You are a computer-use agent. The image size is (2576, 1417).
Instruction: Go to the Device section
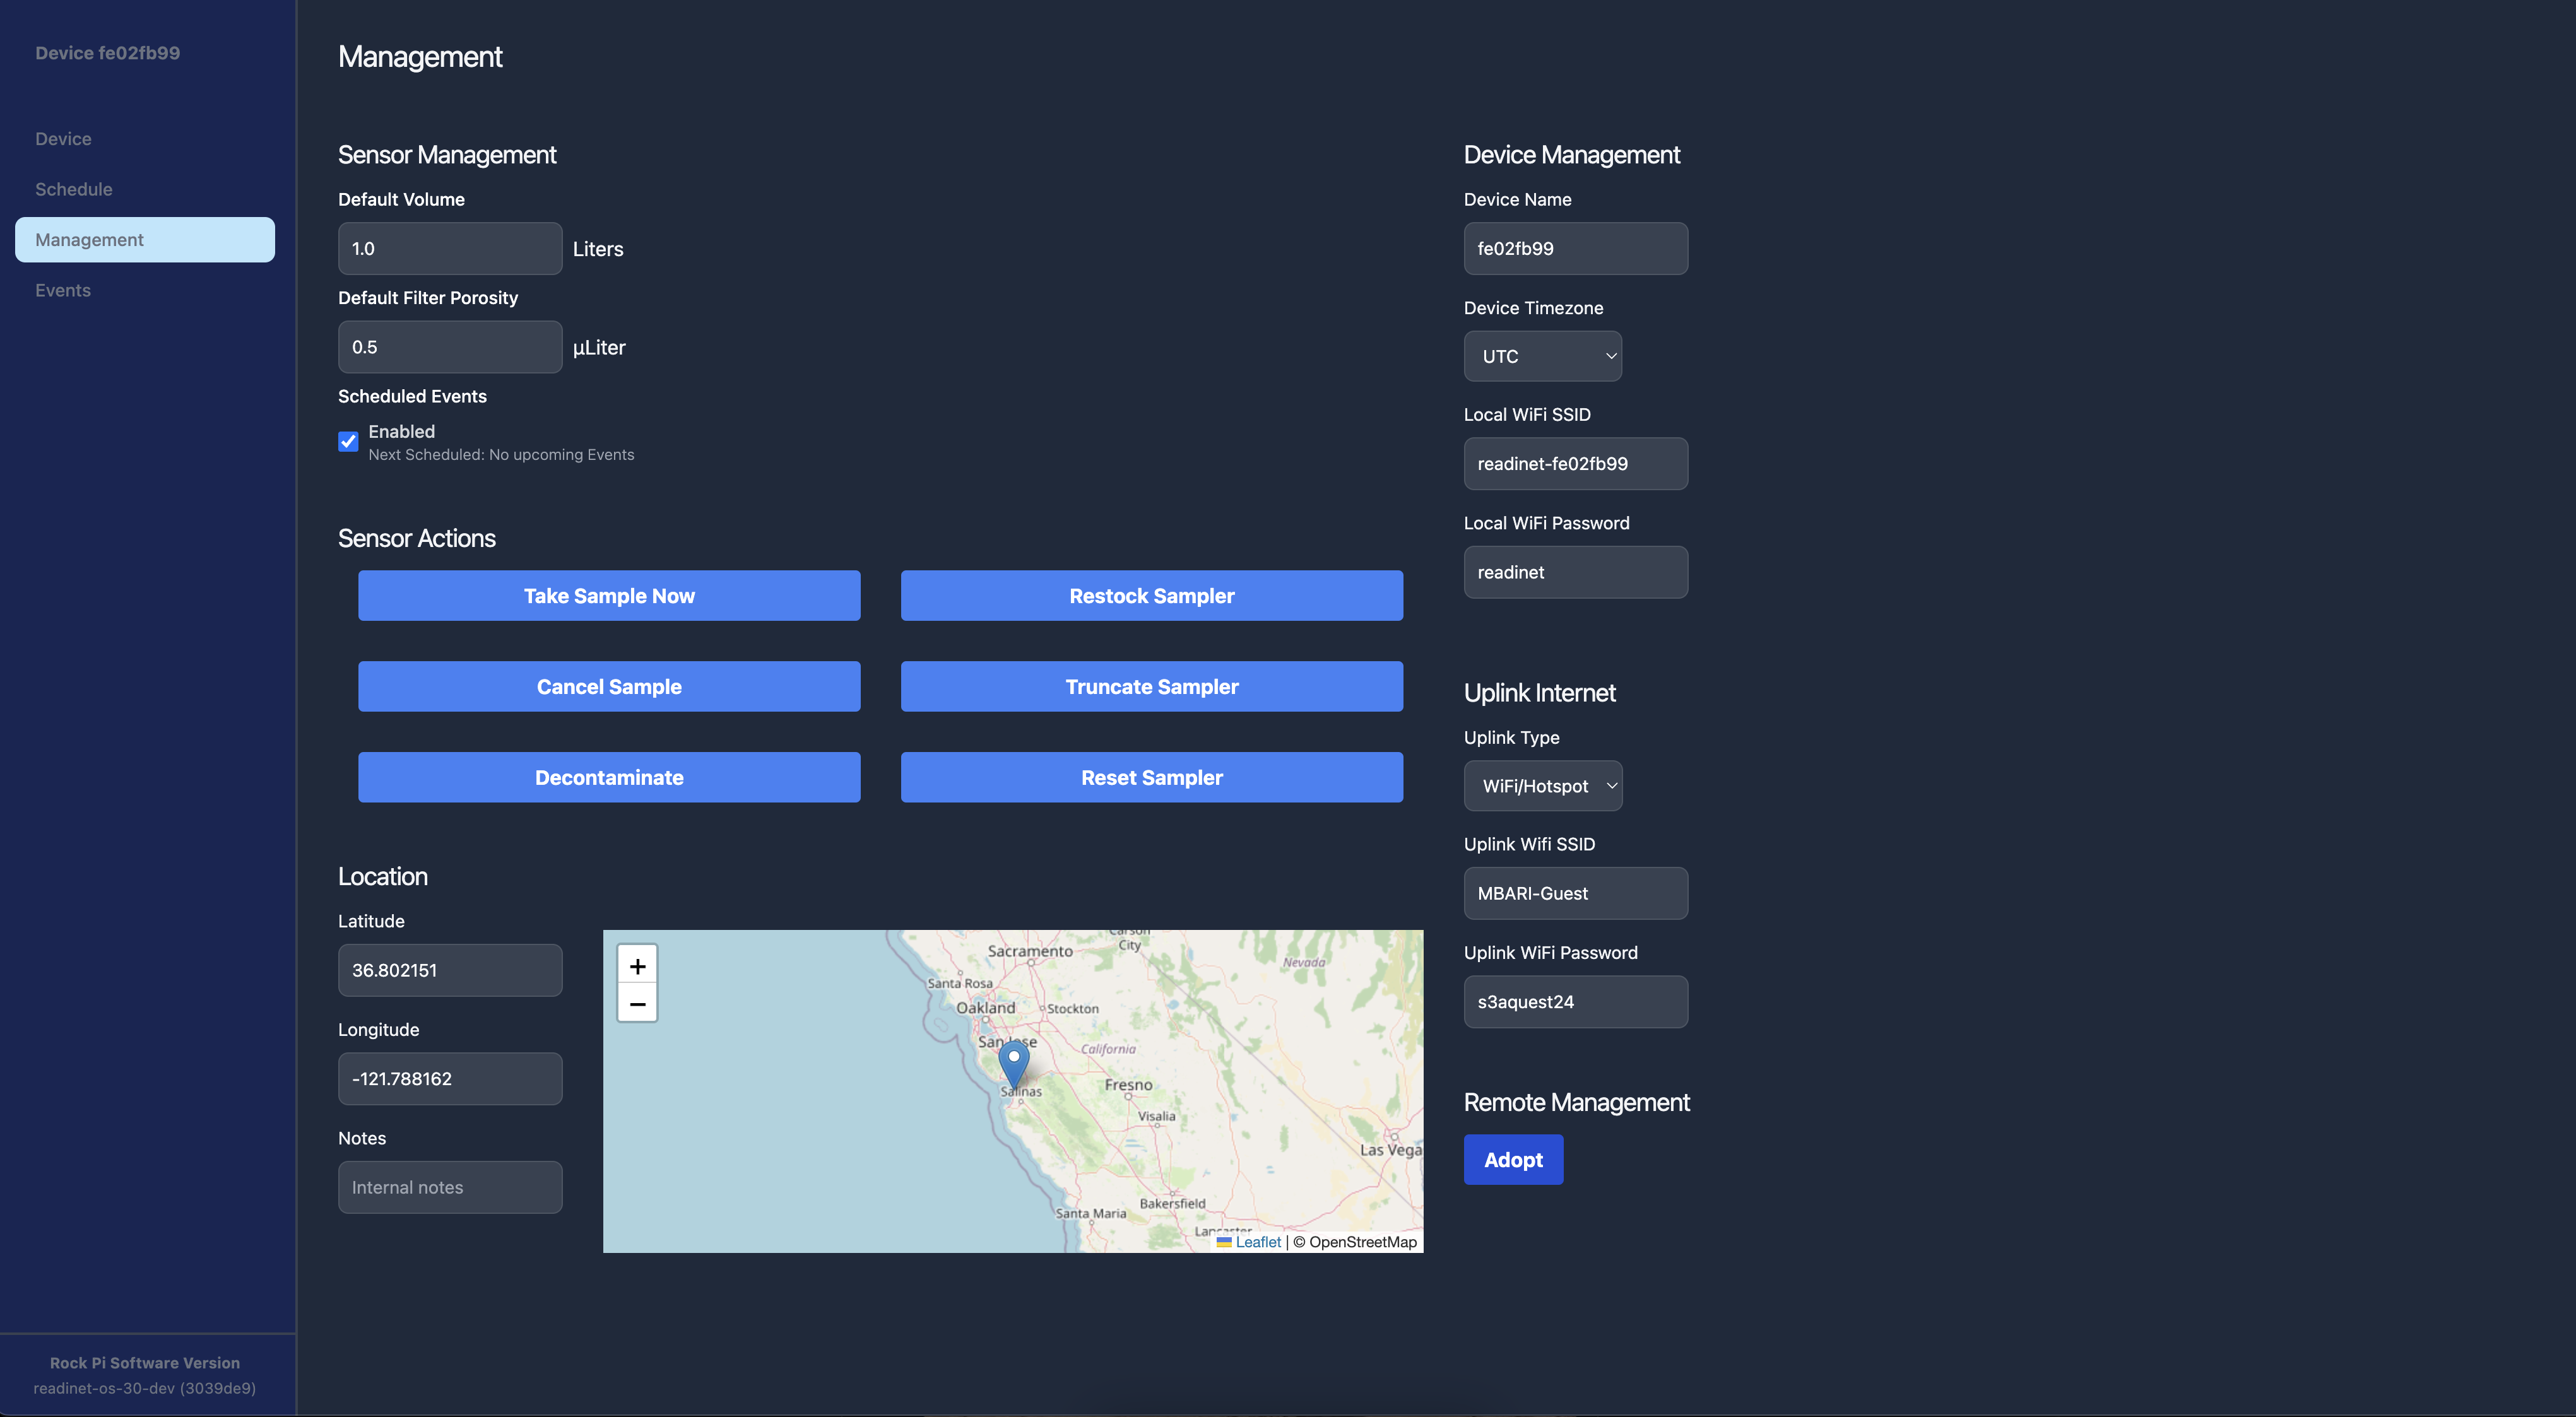[x=63, y=138]
